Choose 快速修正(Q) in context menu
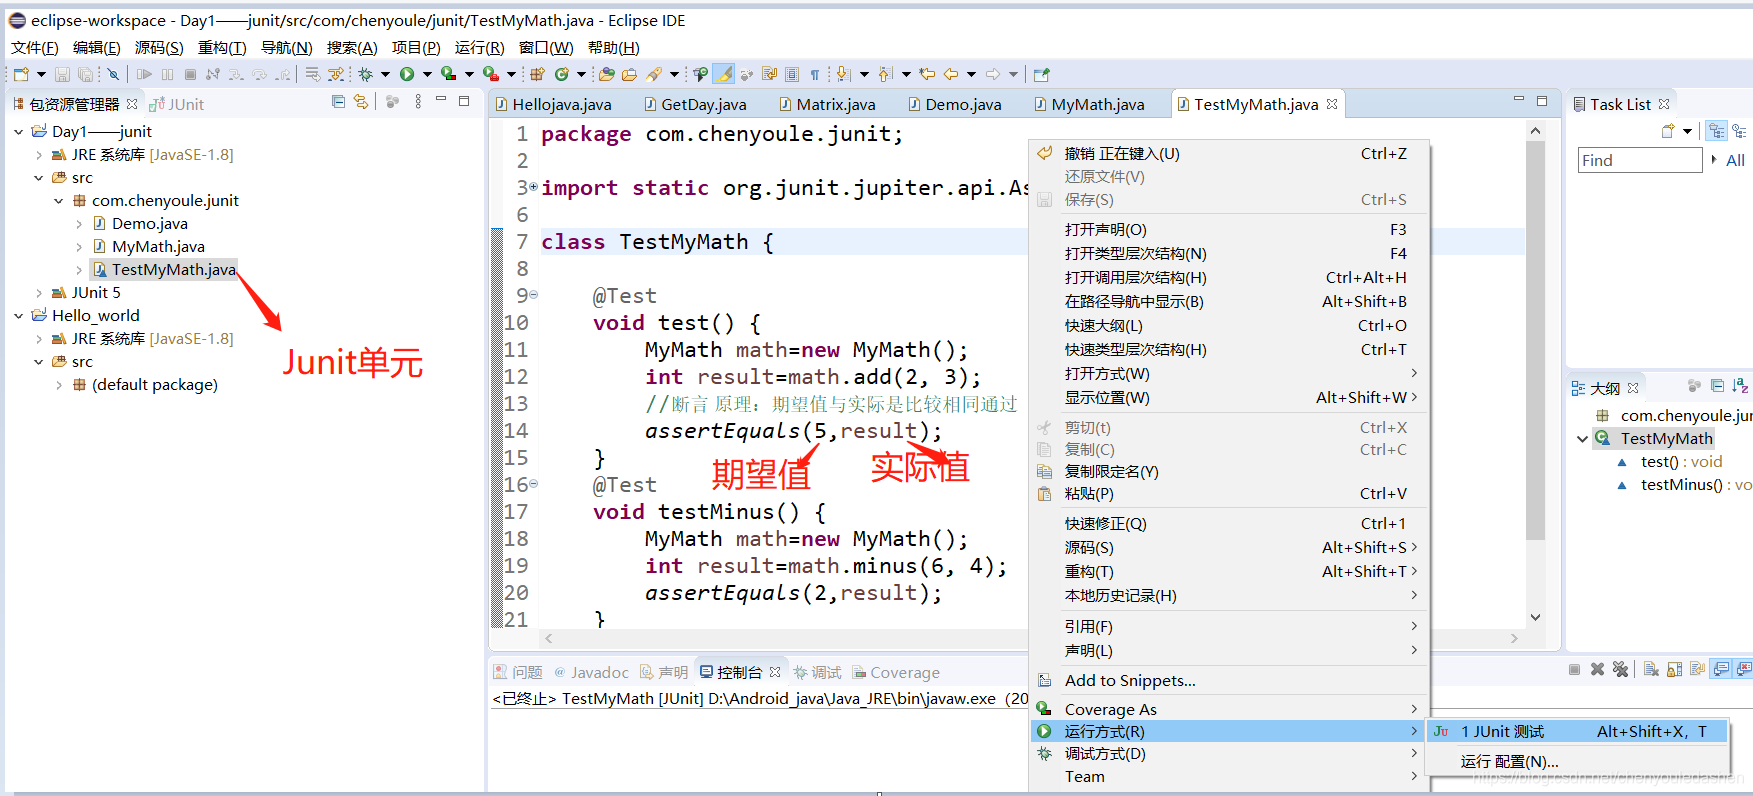 [1229, 524]
